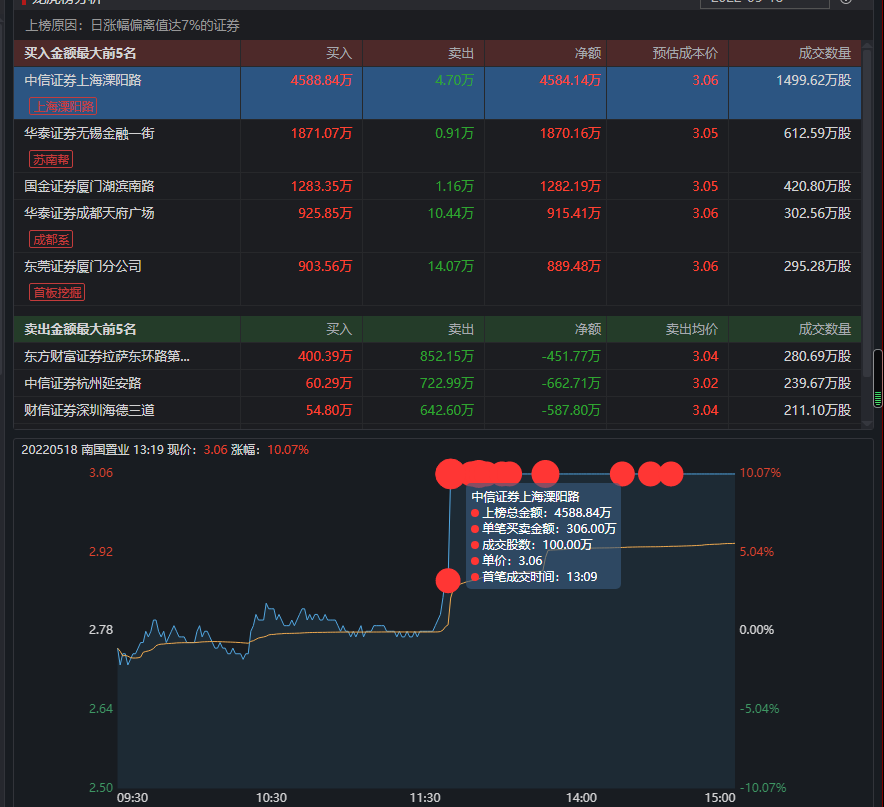Click the 211.10万股 volume cell
This screenshot has width=884, height=807.
pos(817,411)
